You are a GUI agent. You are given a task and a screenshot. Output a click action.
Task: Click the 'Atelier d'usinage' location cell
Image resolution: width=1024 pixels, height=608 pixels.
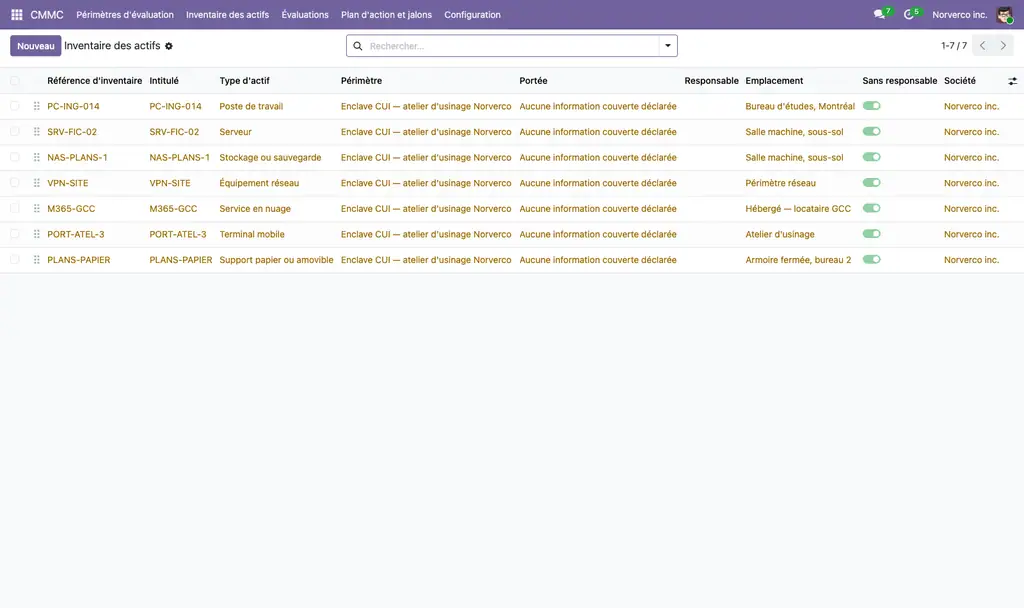click(x=780, y=234)
